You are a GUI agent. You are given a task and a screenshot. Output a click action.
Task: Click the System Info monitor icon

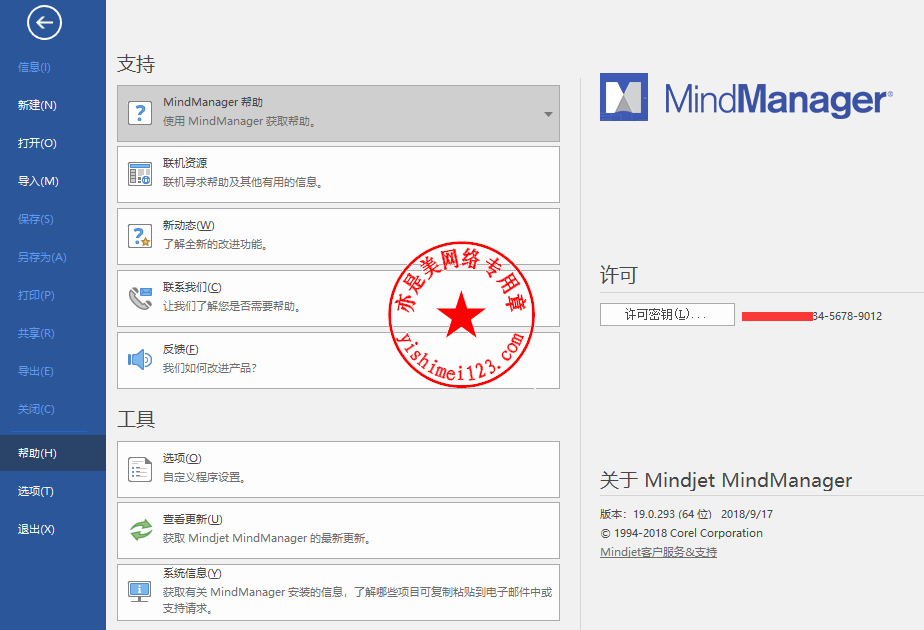pyautogui.click(x=140, y=591)
